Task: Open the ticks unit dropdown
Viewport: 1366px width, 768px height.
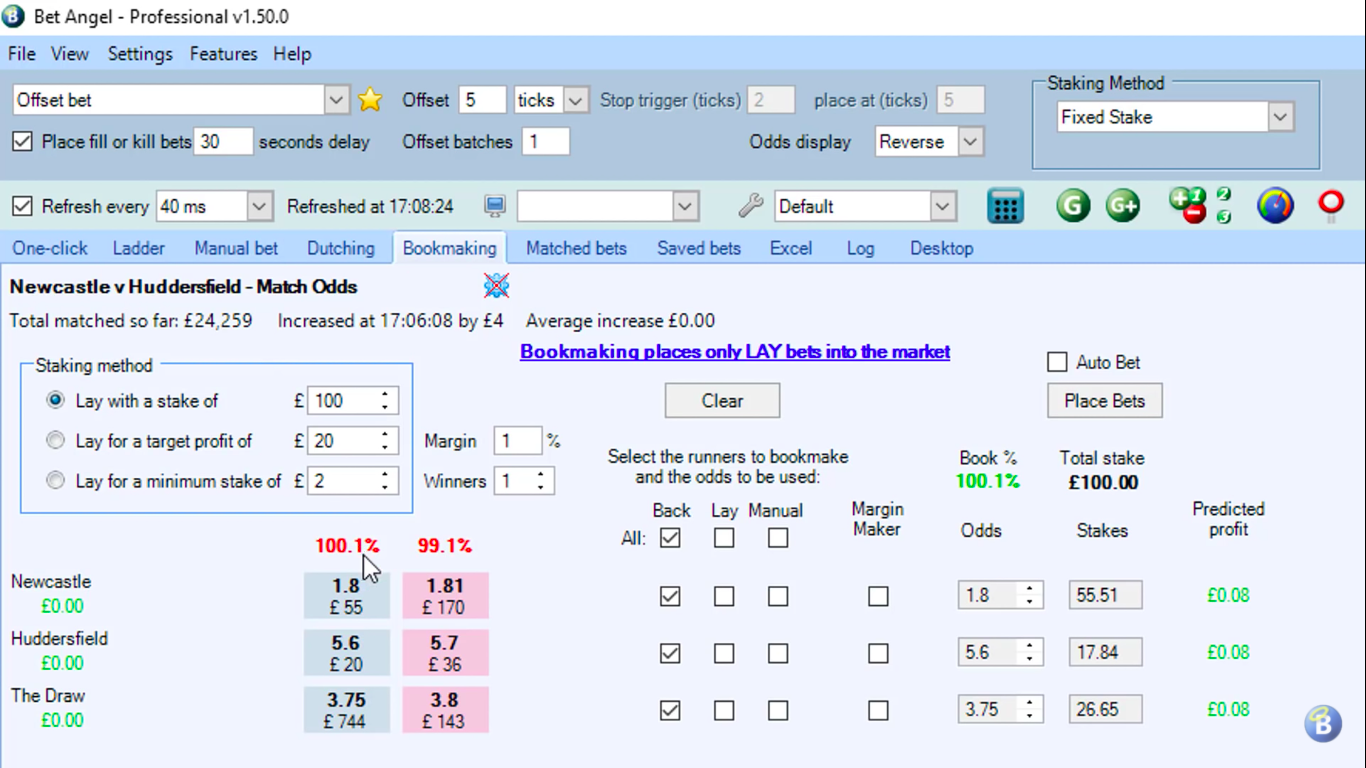Action: pyautogui.click(x=576, y=100)
